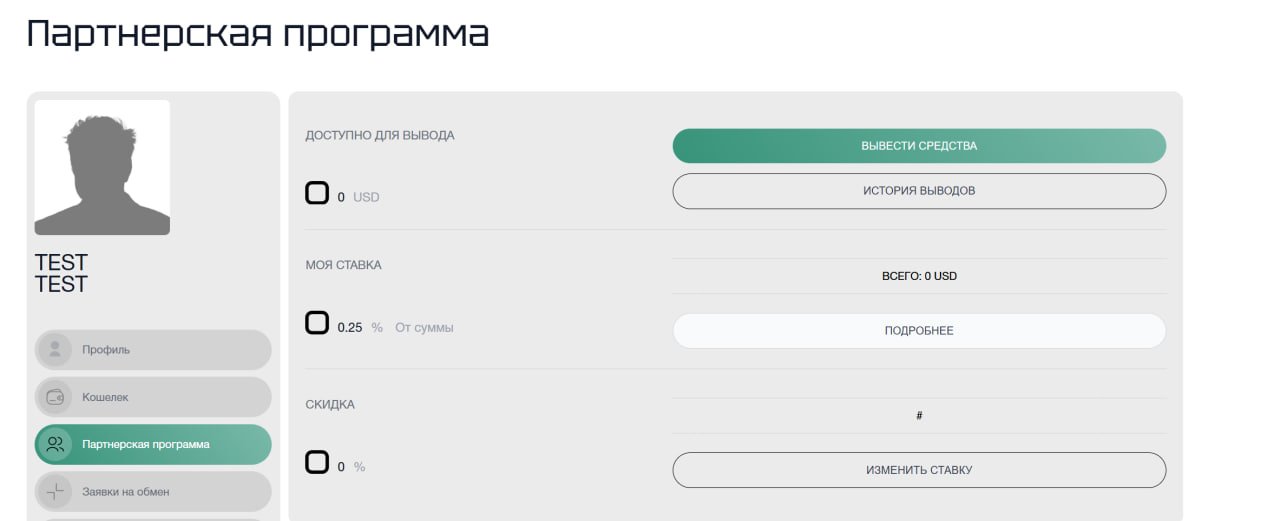Open История выводов

pyautogui.click(x=919, y=191)
